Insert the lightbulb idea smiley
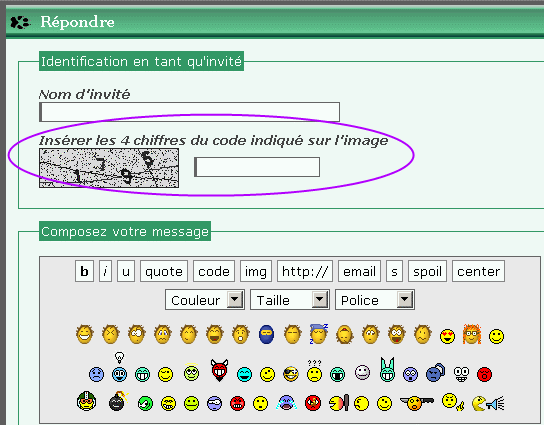The image size is (544, 425). [119, 367]
